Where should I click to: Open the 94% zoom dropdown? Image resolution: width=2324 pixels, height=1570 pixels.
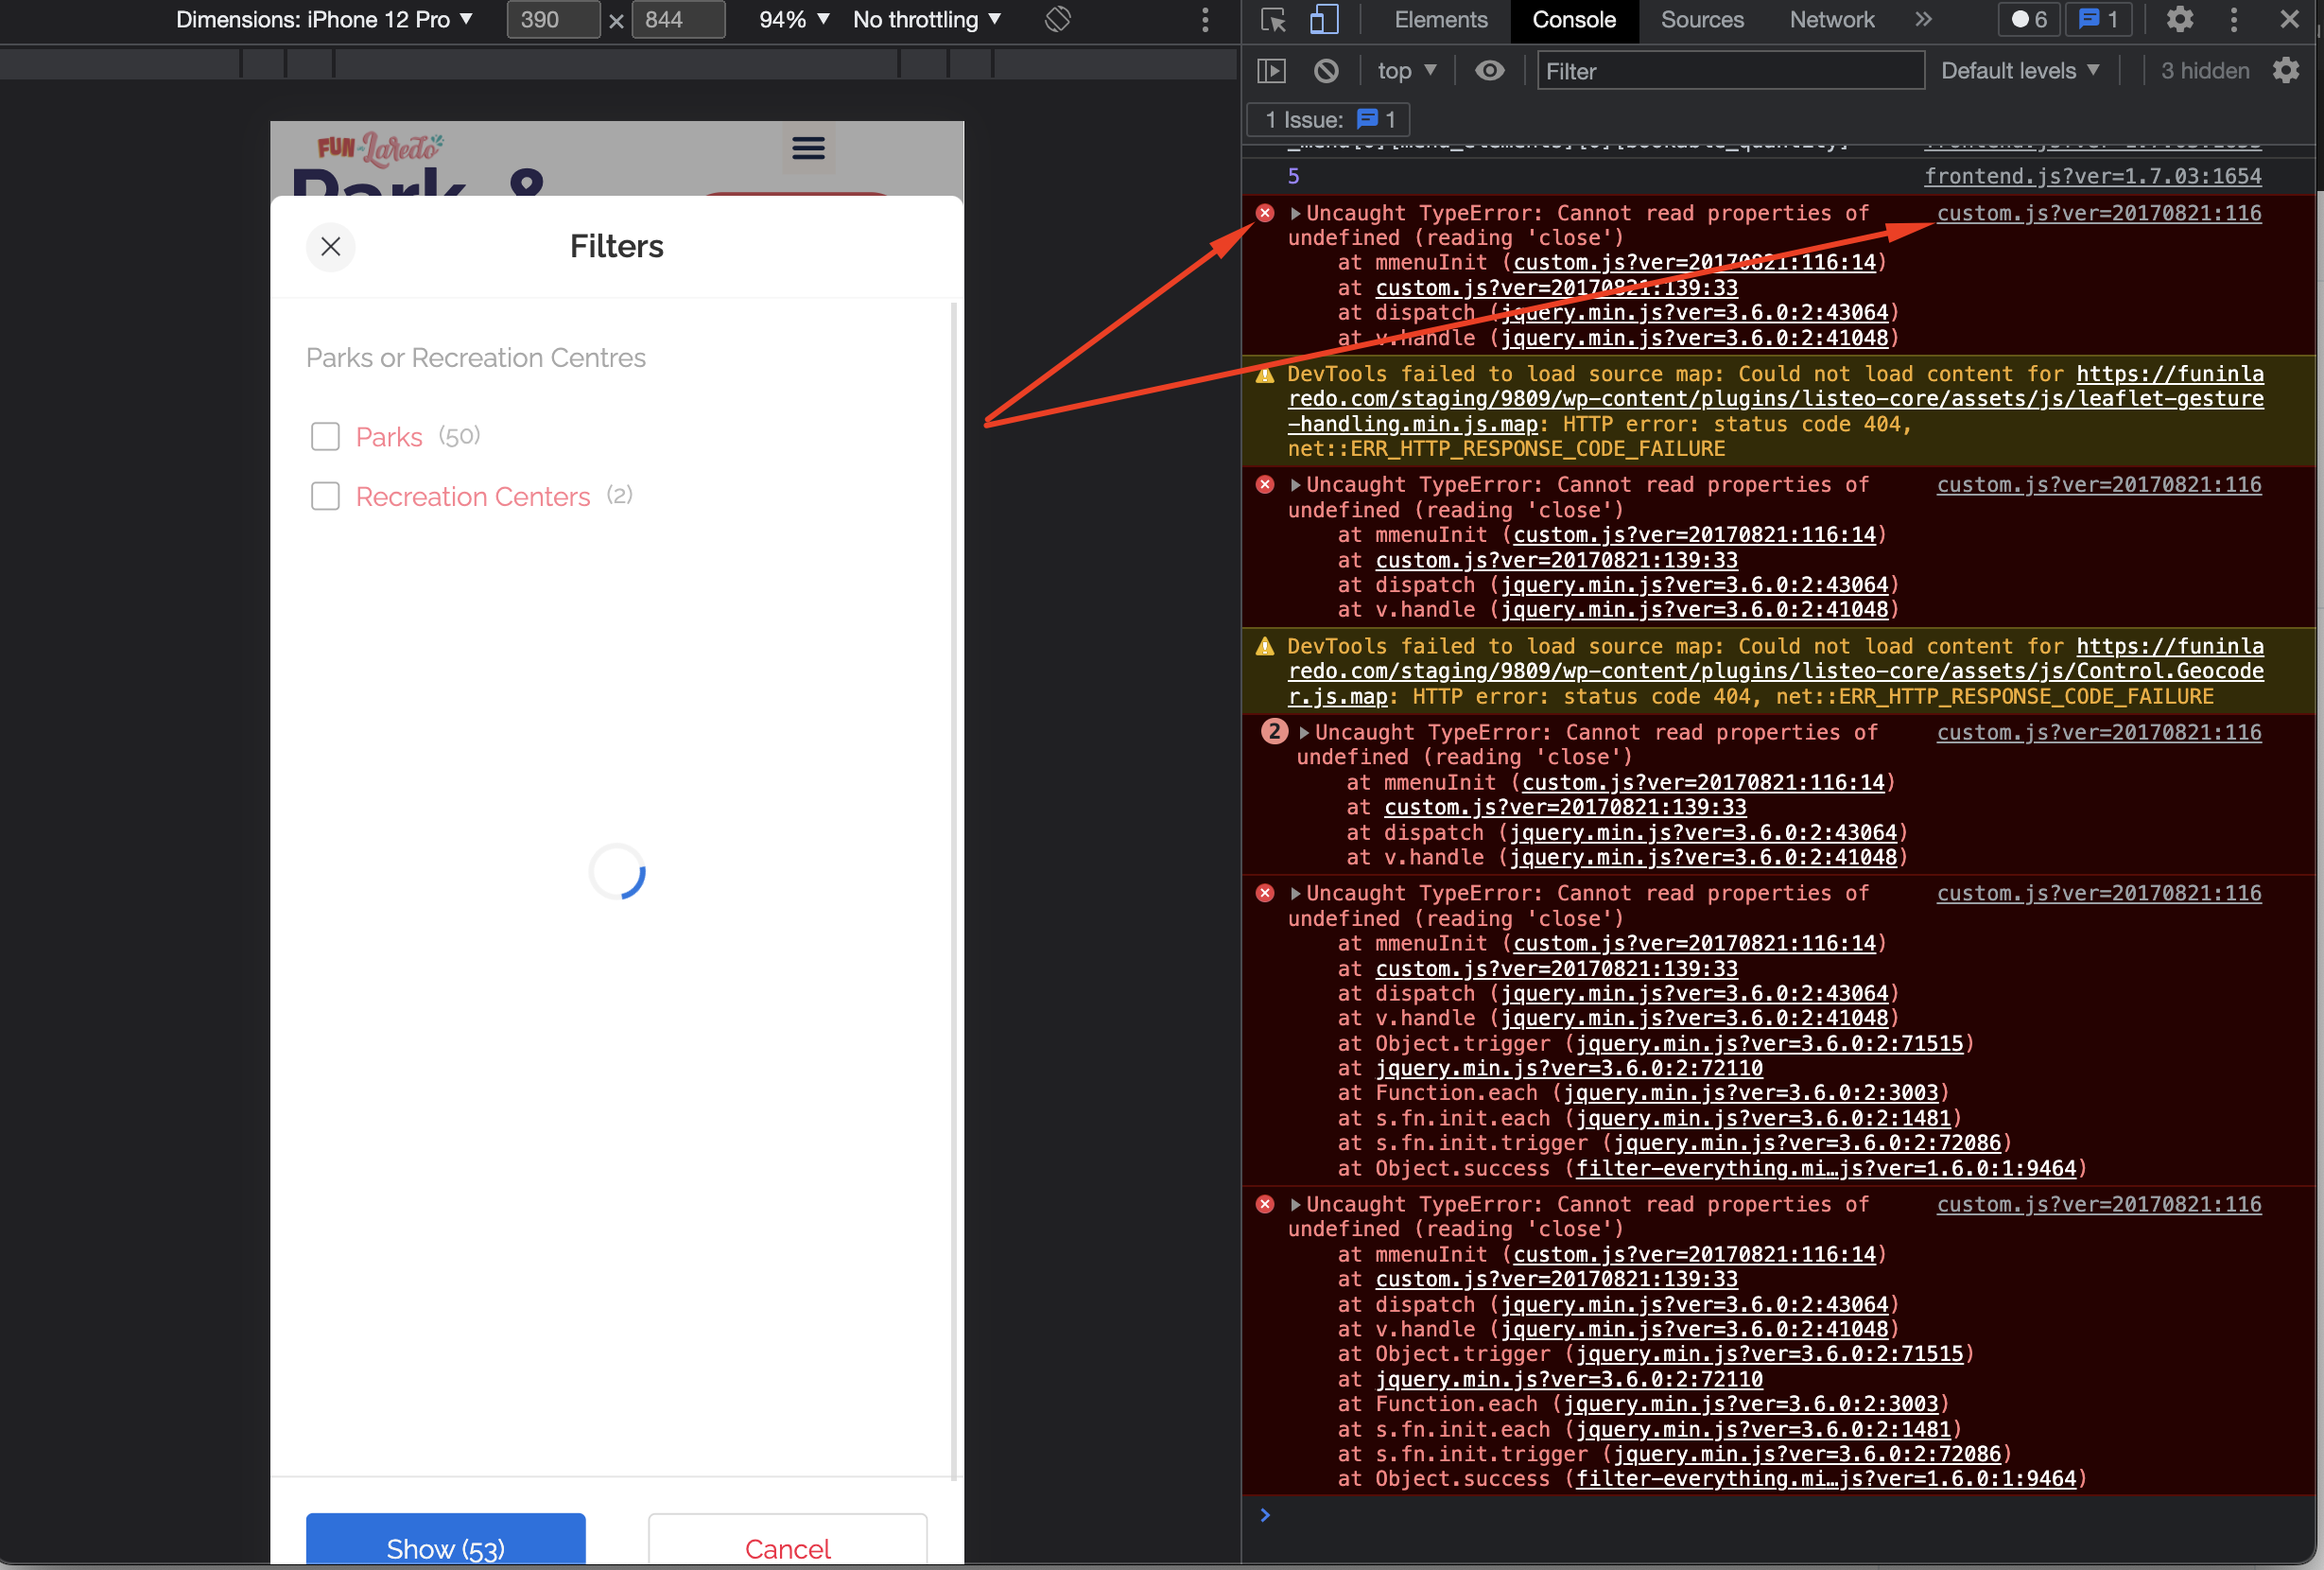coord(794,20)
